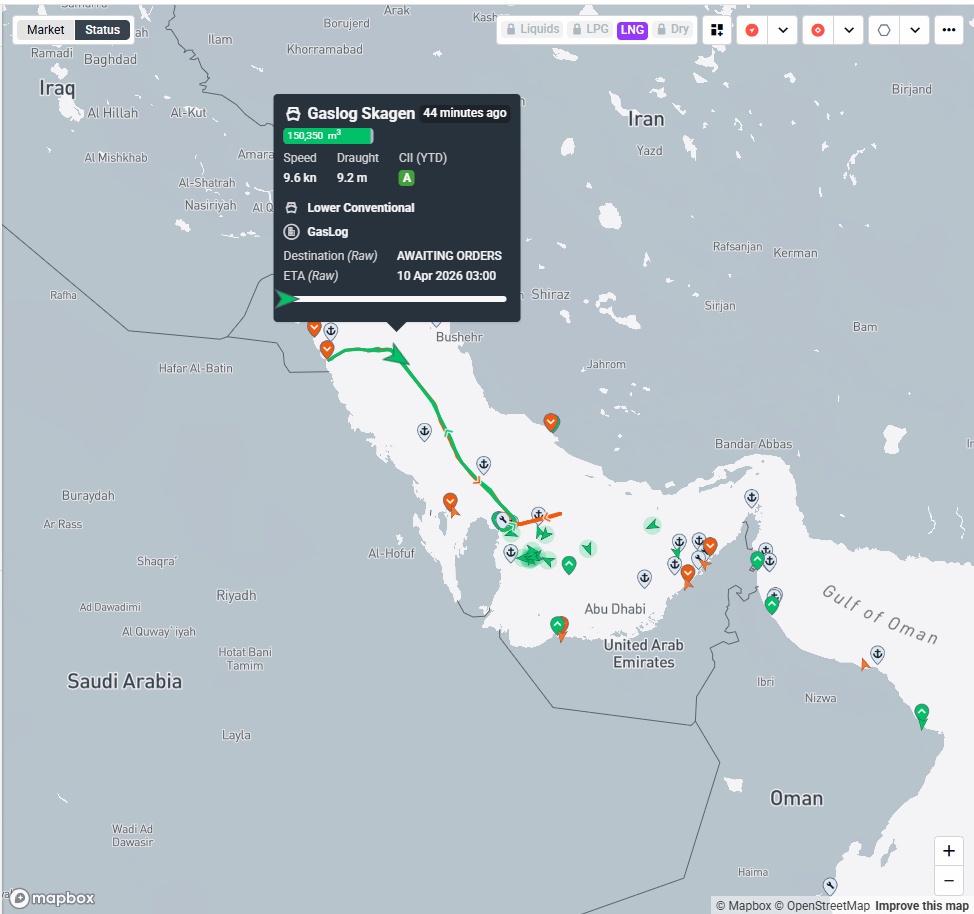Zoom out with the minus button
The width and height of the screenshot is (974, 914).
coord(949,880)
